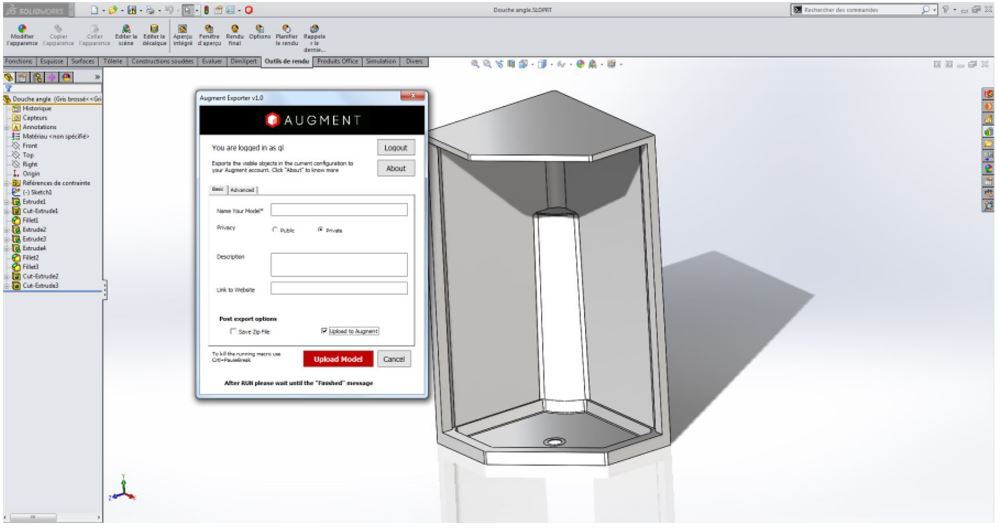The image size is (998, 529).
Task: Open Editer la décalque tool
Action: point(154,35)
